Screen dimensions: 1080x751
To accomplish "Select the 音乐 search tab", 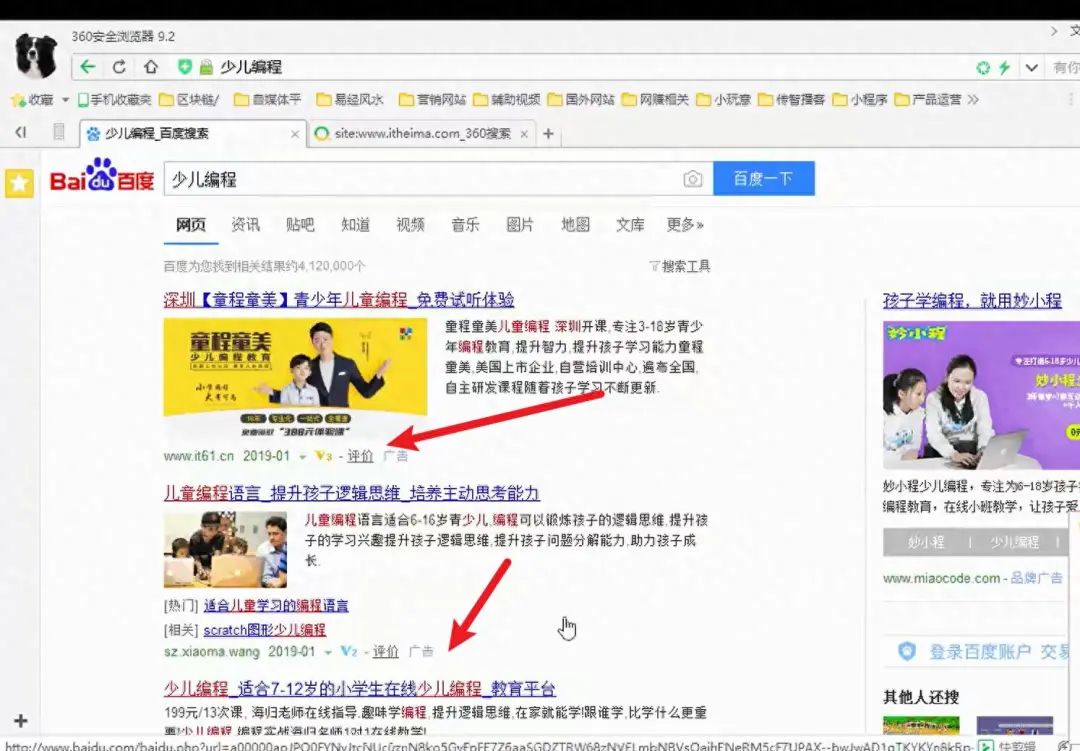I will pyautogui.click(x=465, y=225).
